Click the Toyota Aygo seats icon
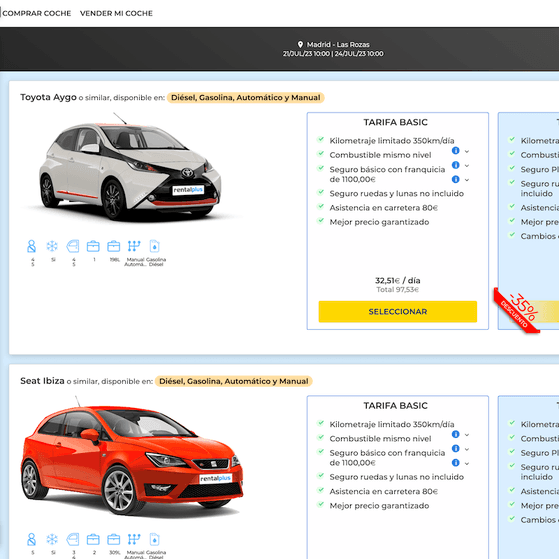This screenshot has width=559, height=559. (32, 246)
